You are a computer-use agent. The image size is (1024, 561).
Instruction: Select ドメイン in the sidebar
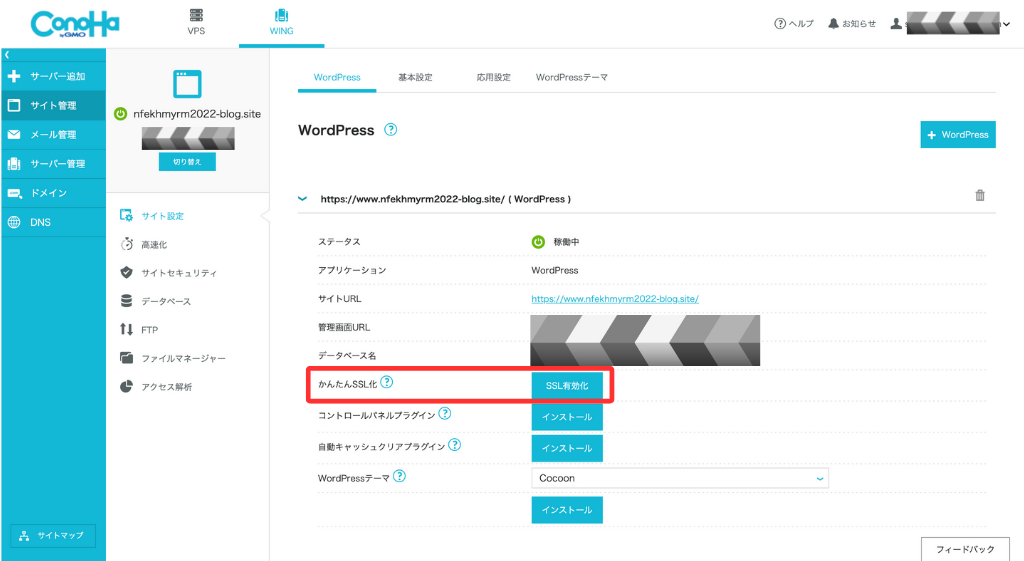[x=53, y=193]
